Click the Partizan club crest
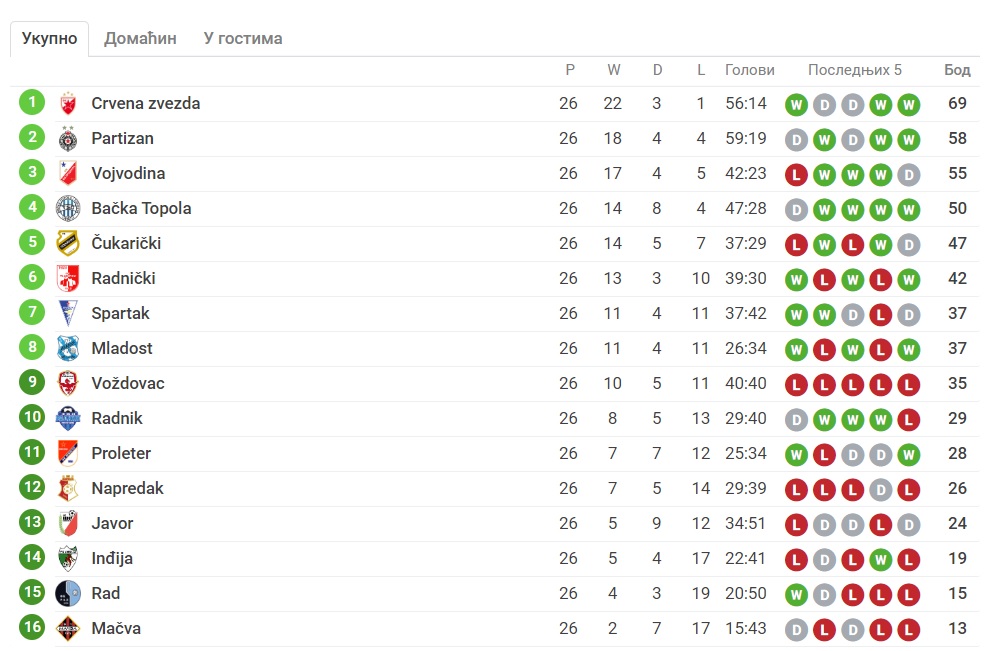Viewport: 992px width, 651px height. pos(68,138)
